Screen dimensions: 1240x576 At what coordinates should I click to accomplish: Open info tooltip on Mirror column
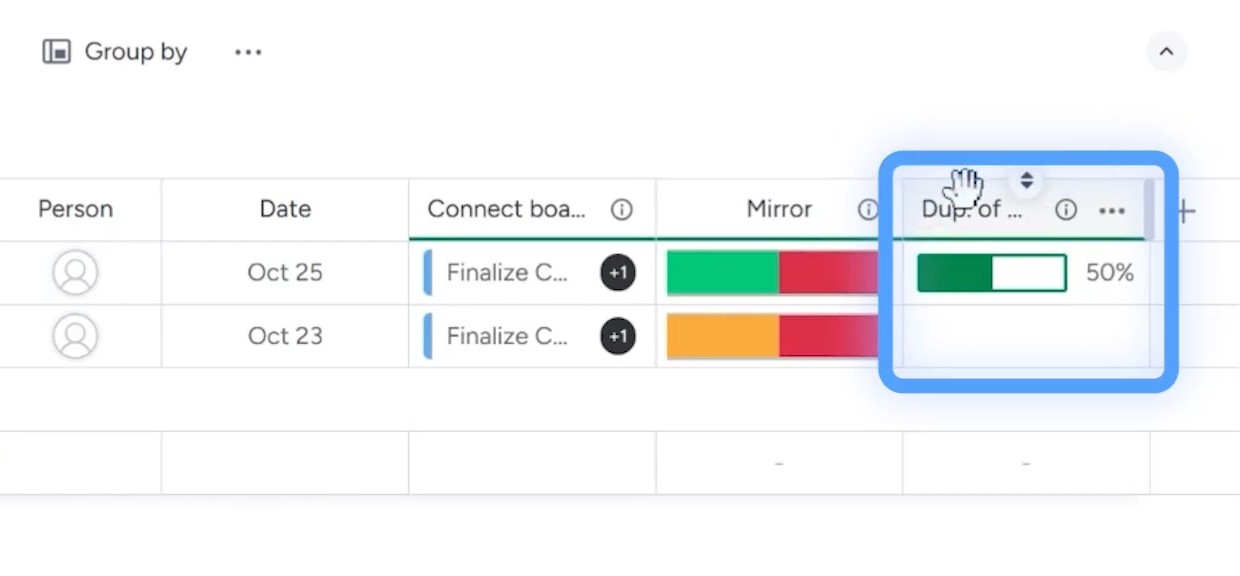click(x=868, y=210)
